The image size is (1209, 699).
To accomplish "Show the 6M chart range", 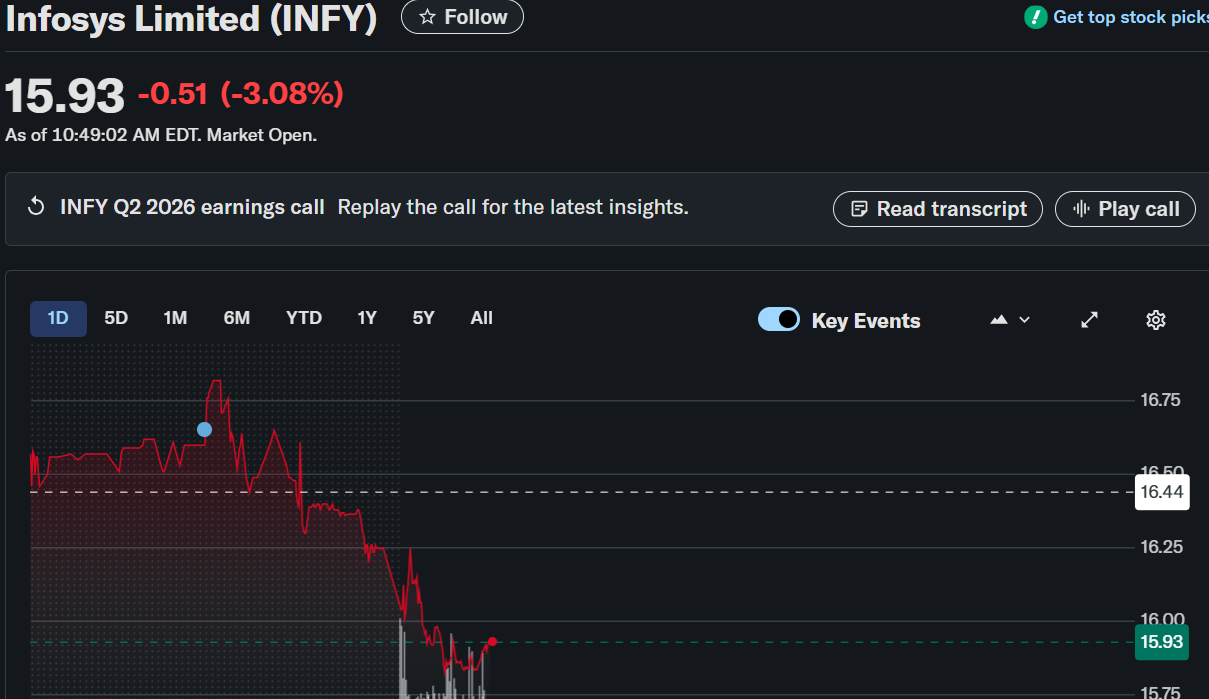I will (237, 318).
